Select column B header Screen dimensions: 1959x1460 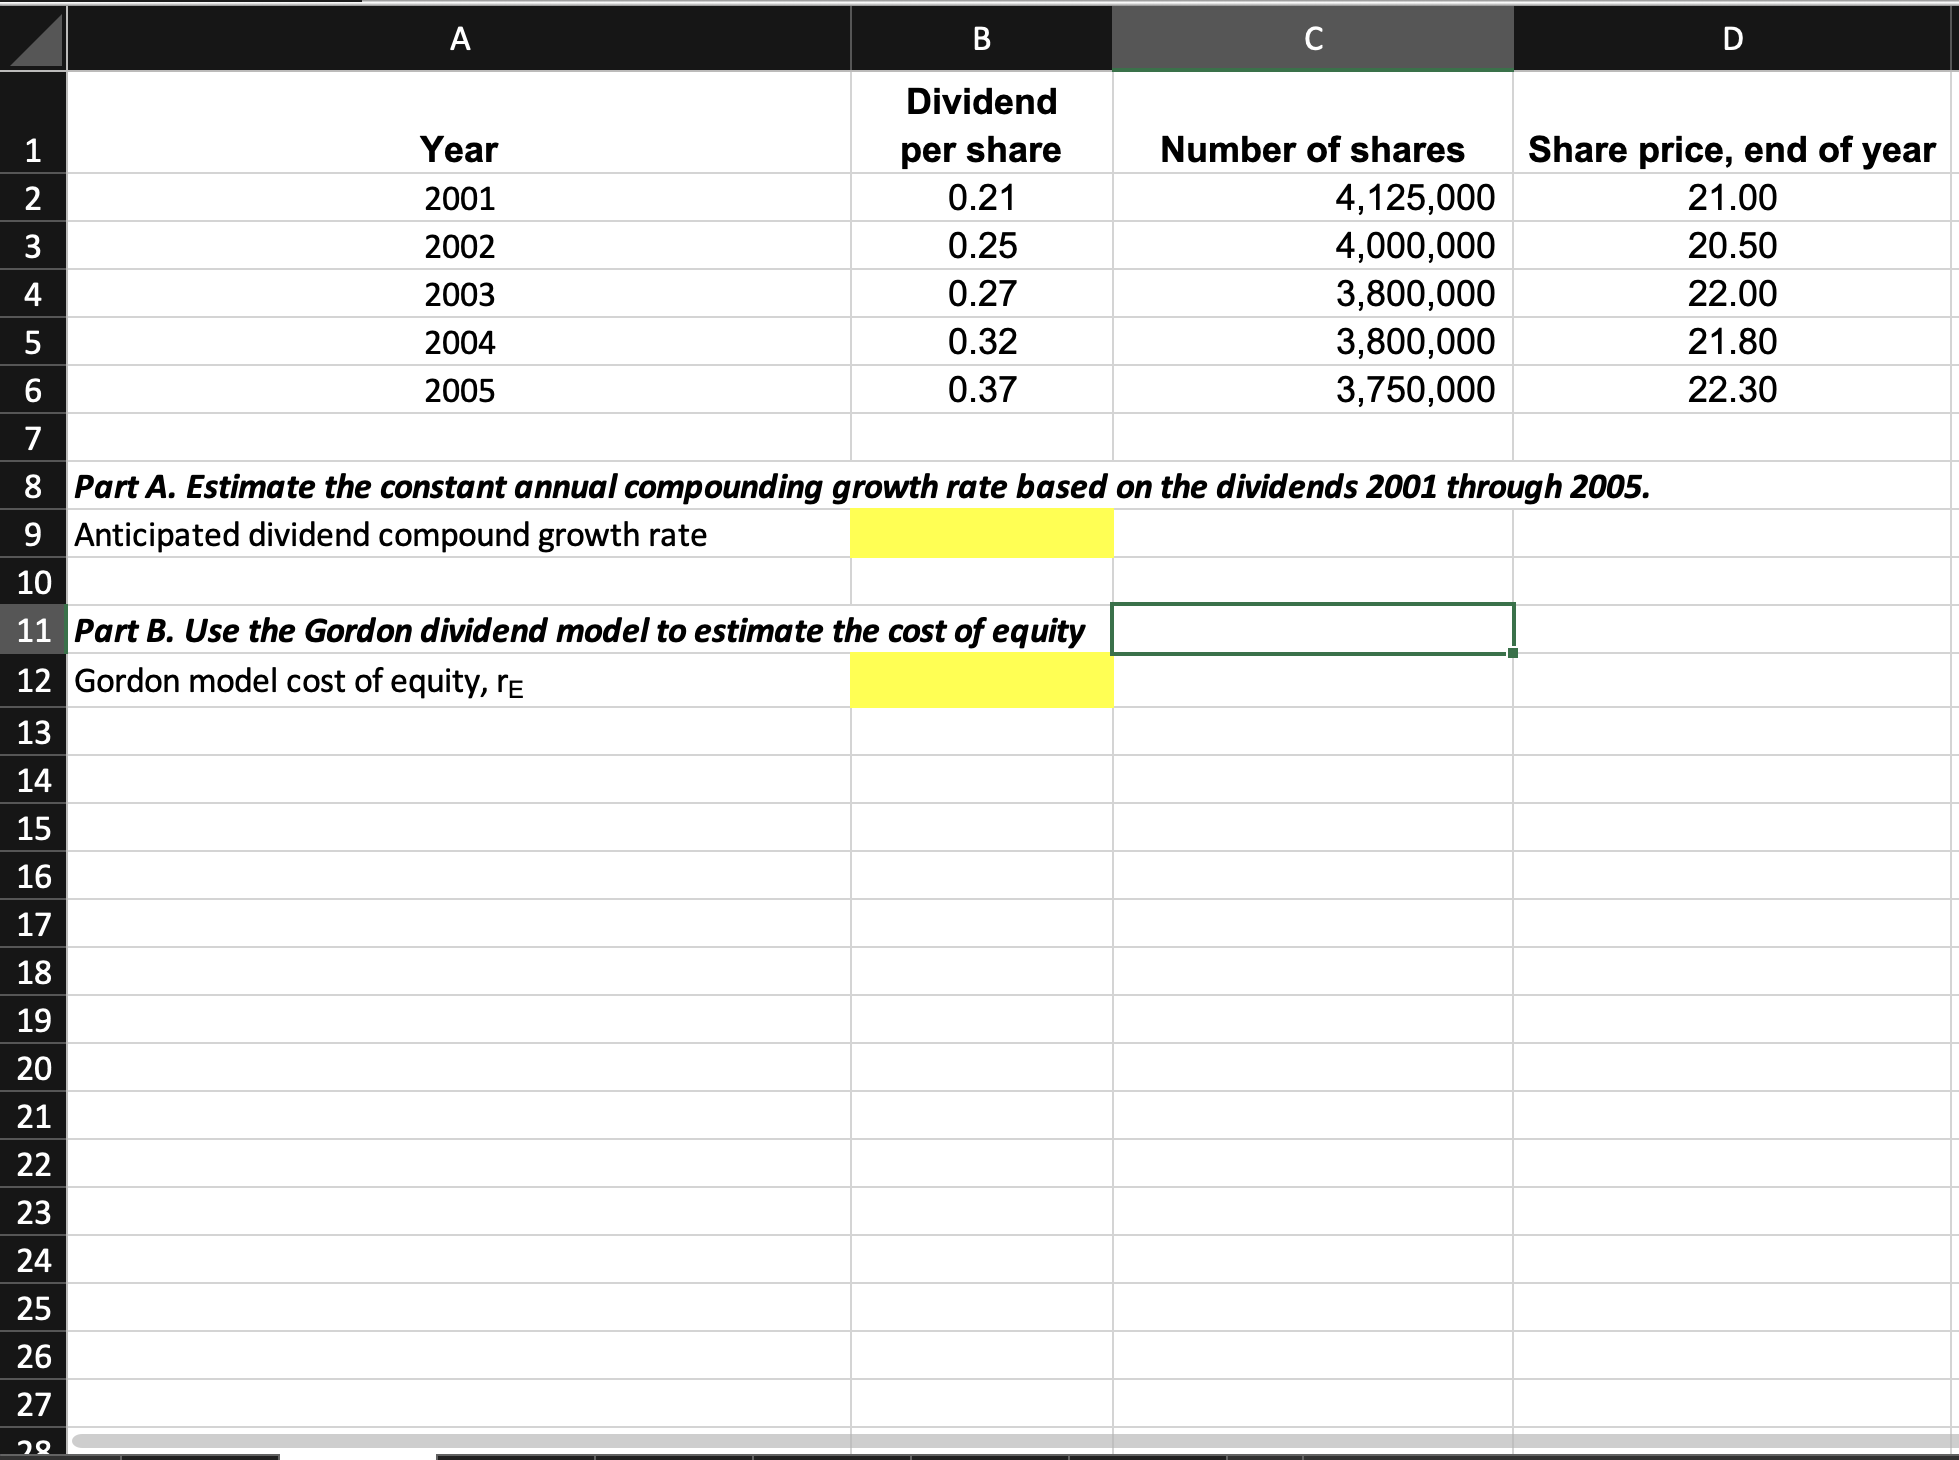(979, 39)
